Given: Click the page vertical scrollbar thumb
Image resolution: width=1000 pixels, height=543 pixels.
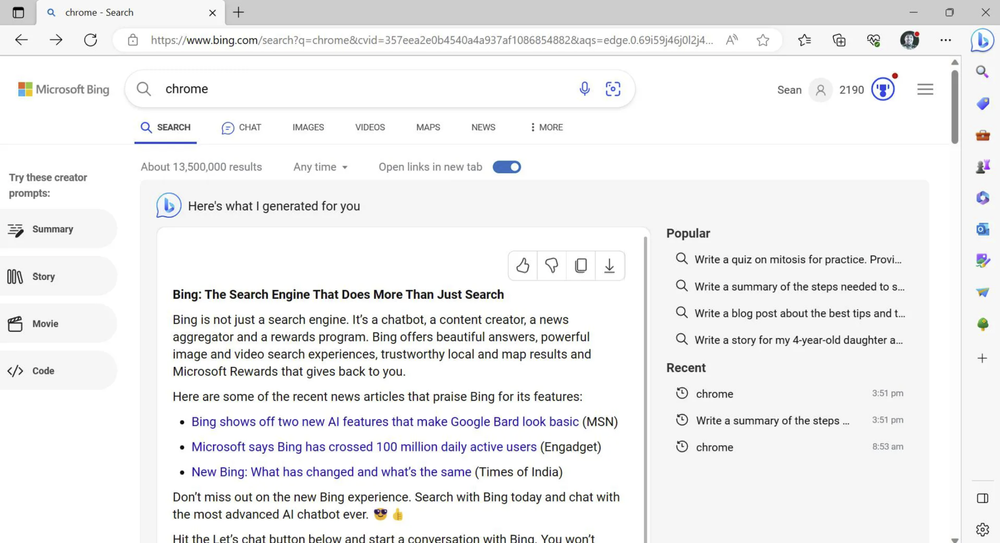Looking at the screenshot, I should click(955, 106).
